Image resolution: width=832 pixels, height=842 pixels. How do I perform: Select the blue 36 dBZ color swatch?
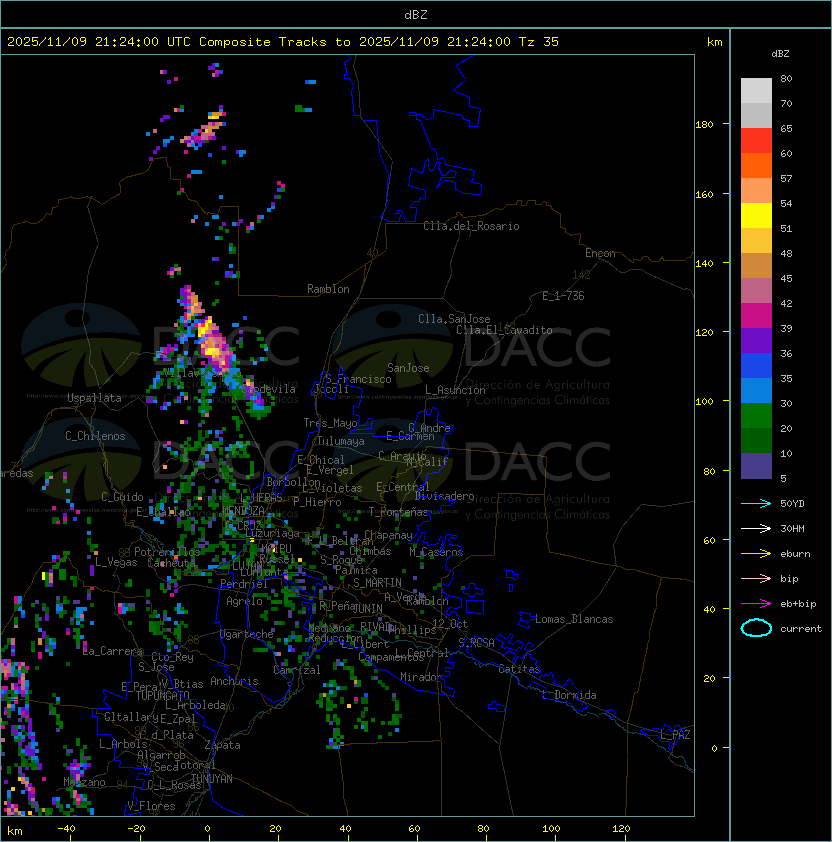point(756,366)
